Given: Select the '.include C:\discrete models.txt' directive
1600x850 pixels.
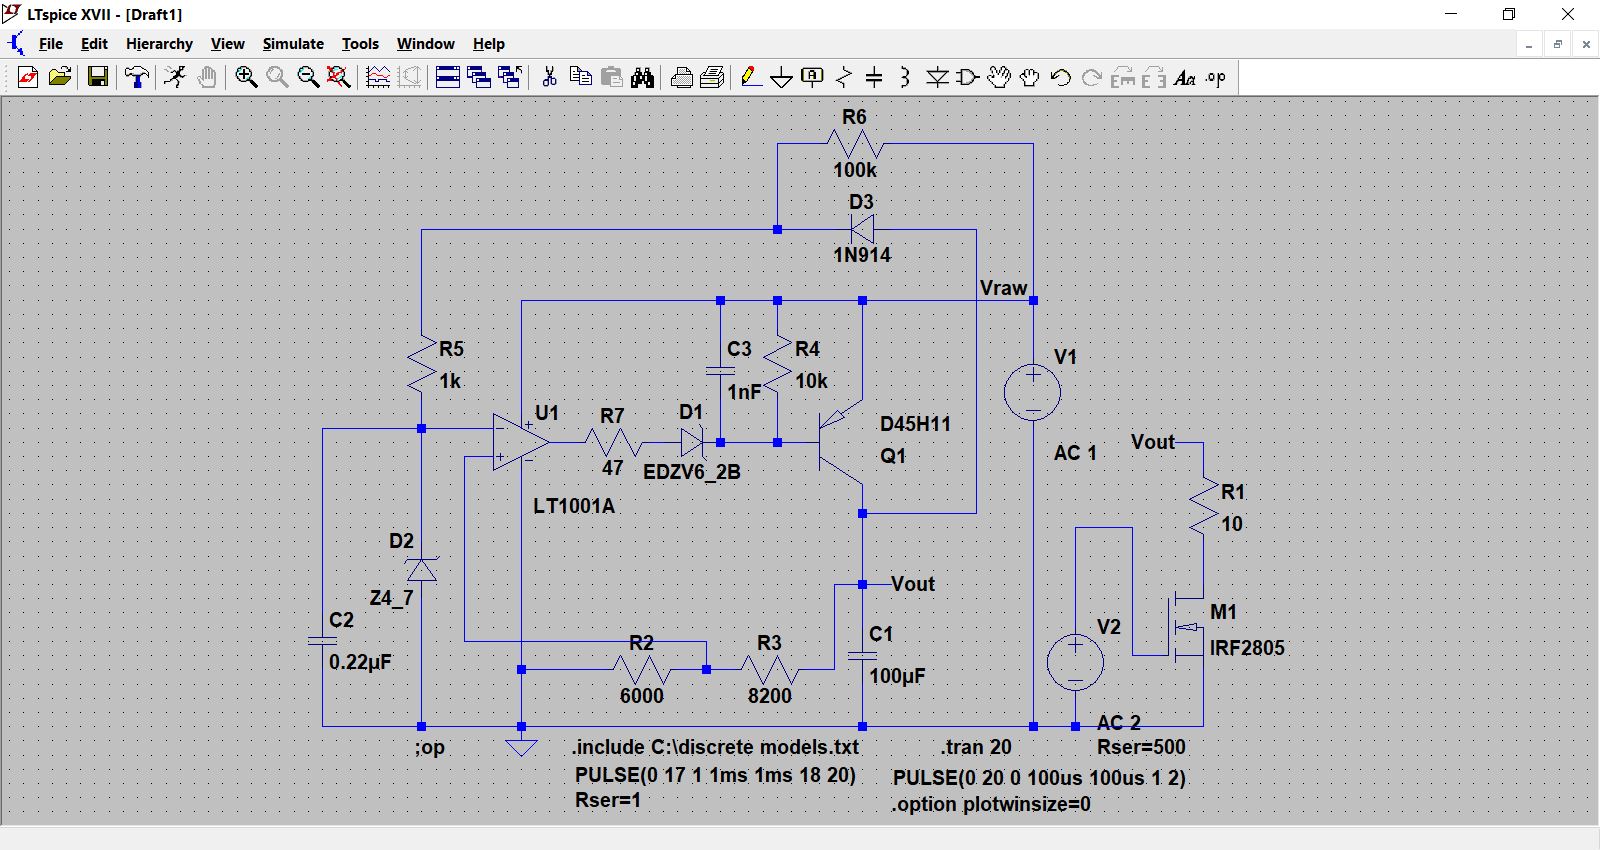Looking at the screenshot, I should pos(715,747).
